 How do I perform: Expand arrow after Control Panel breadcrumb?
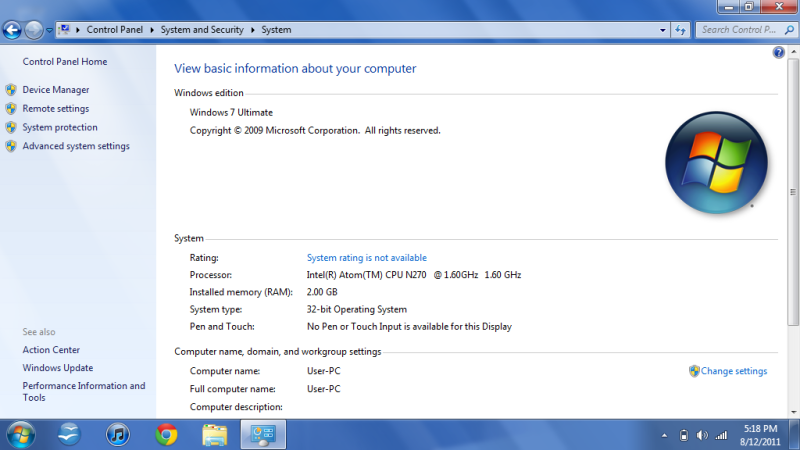coord(152,30)
